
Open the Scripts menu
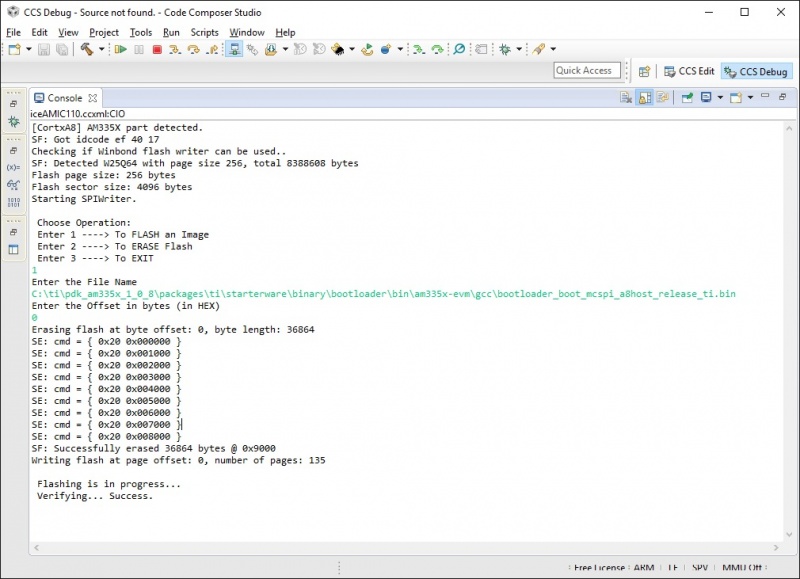202,32
